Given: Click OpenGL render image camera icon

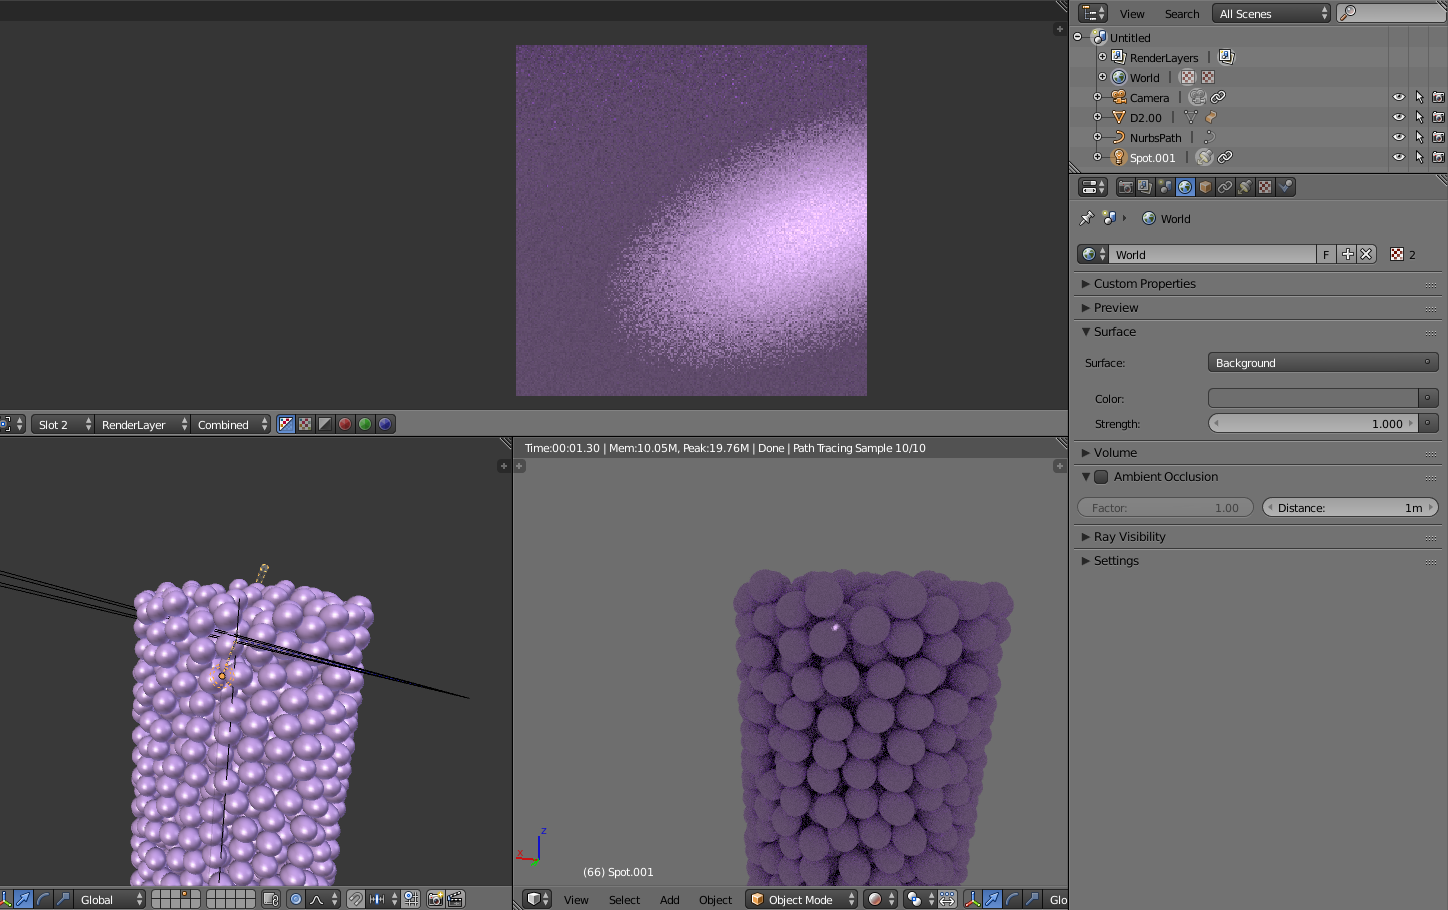Looking at the screenshot, I should (x=435, y=899).
